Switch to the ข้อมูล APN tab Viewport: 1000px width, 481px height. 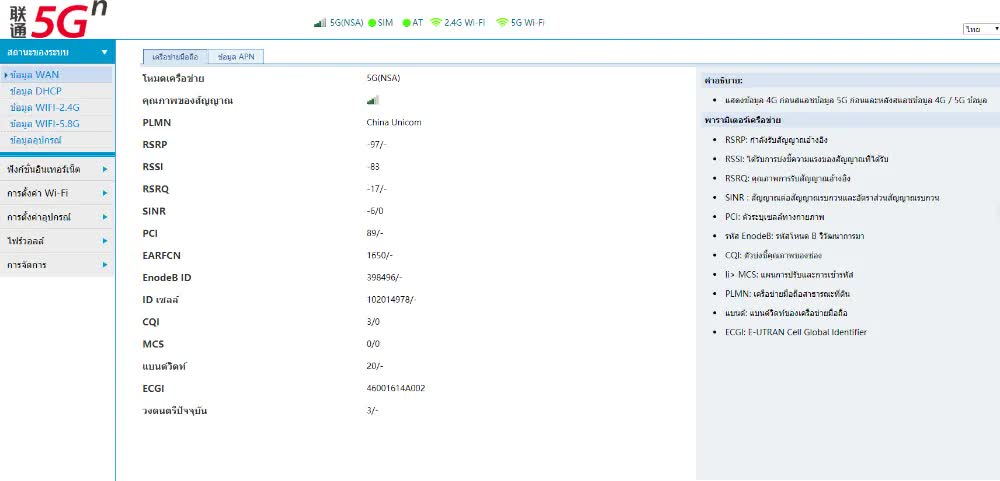pos(236,57)
